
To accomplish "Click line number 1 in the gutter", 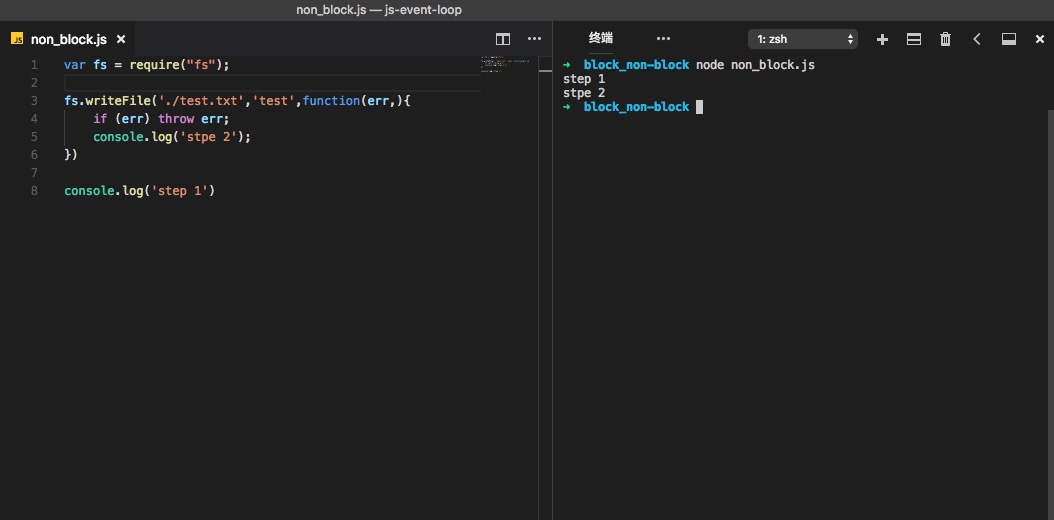I will [x=34, y=65].
